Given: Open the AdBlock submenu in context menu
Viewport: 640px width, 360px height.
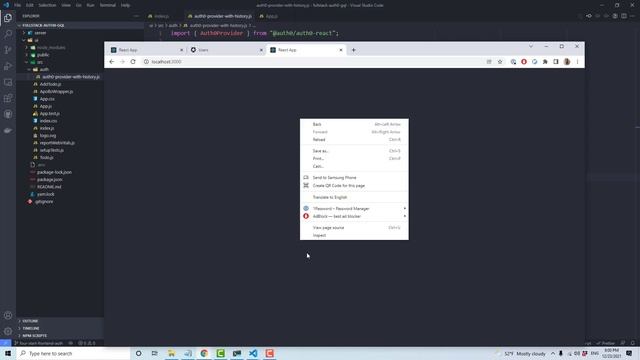Looking at the screenshot, I should (x=354, y=216).
